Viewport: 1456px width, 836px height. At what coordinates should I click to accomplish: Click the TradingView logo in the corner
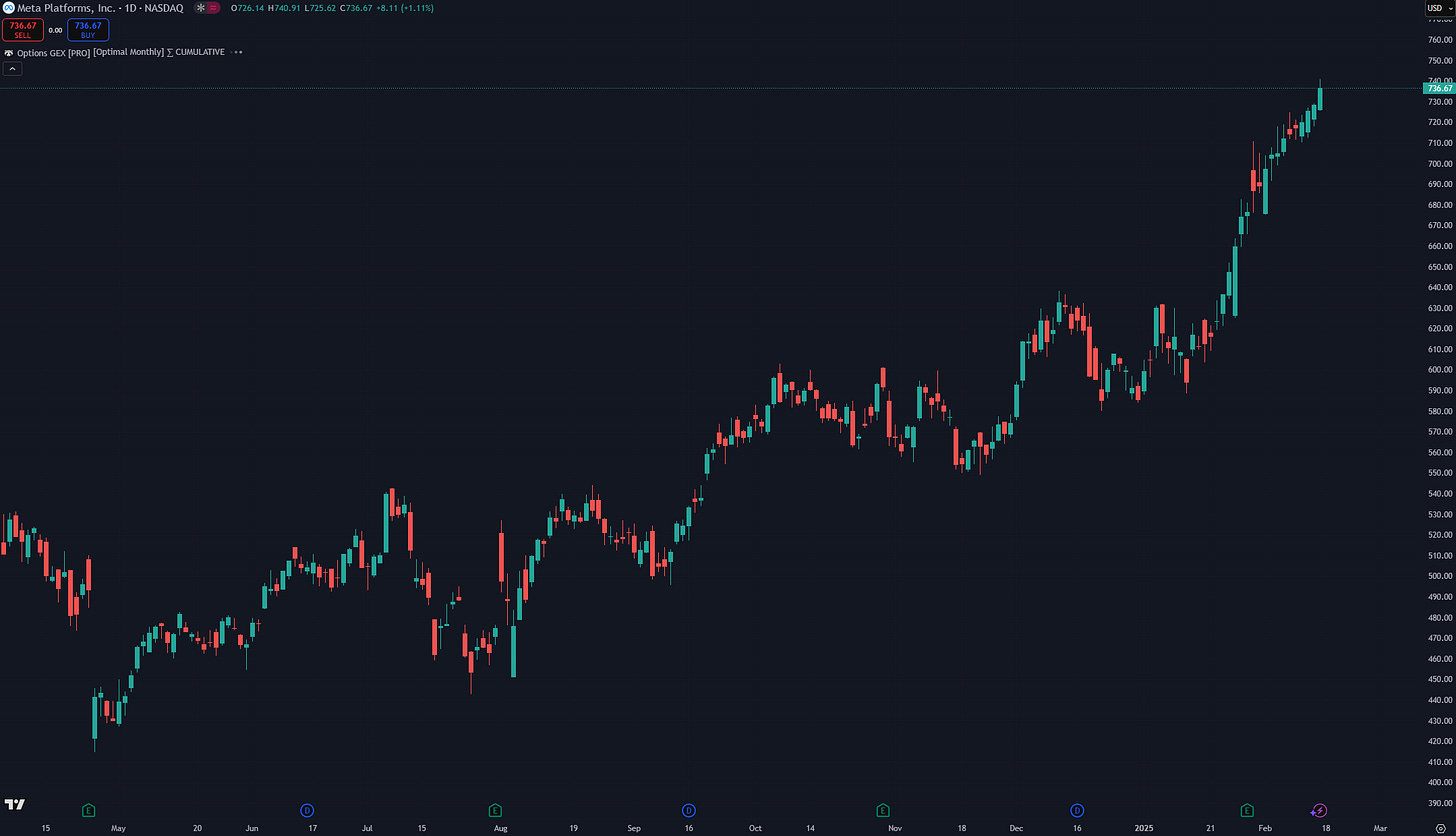(x=15, y=805)
